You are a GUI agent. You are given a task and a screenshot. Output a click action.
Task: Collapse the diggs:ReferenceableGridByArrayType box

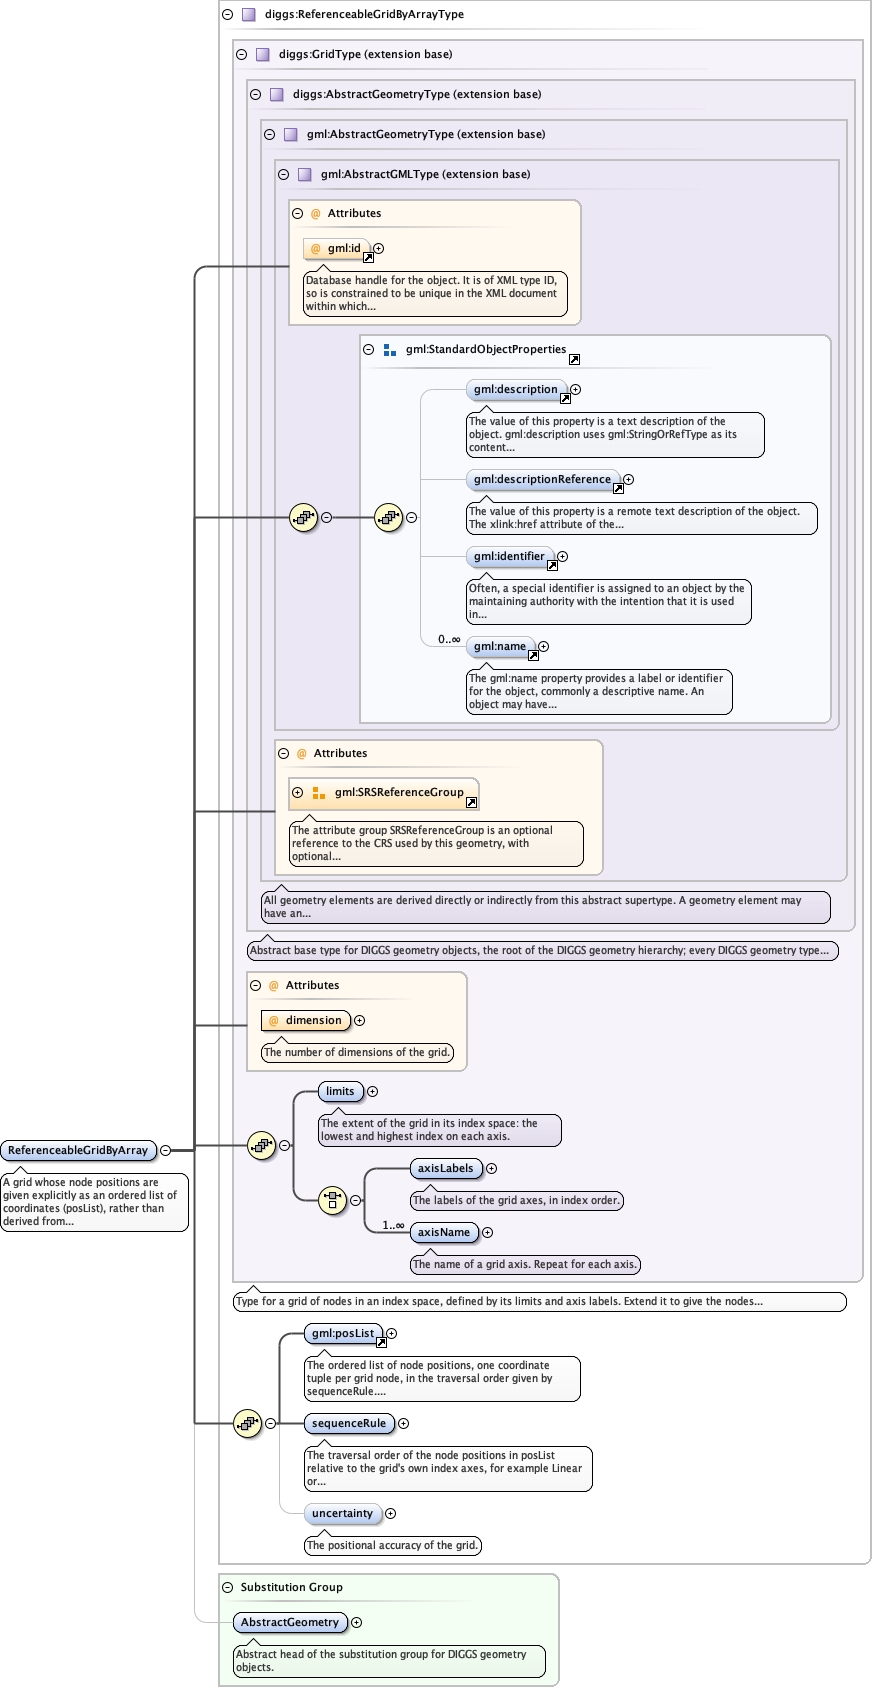pyautogui.click(x=228, y=15)
